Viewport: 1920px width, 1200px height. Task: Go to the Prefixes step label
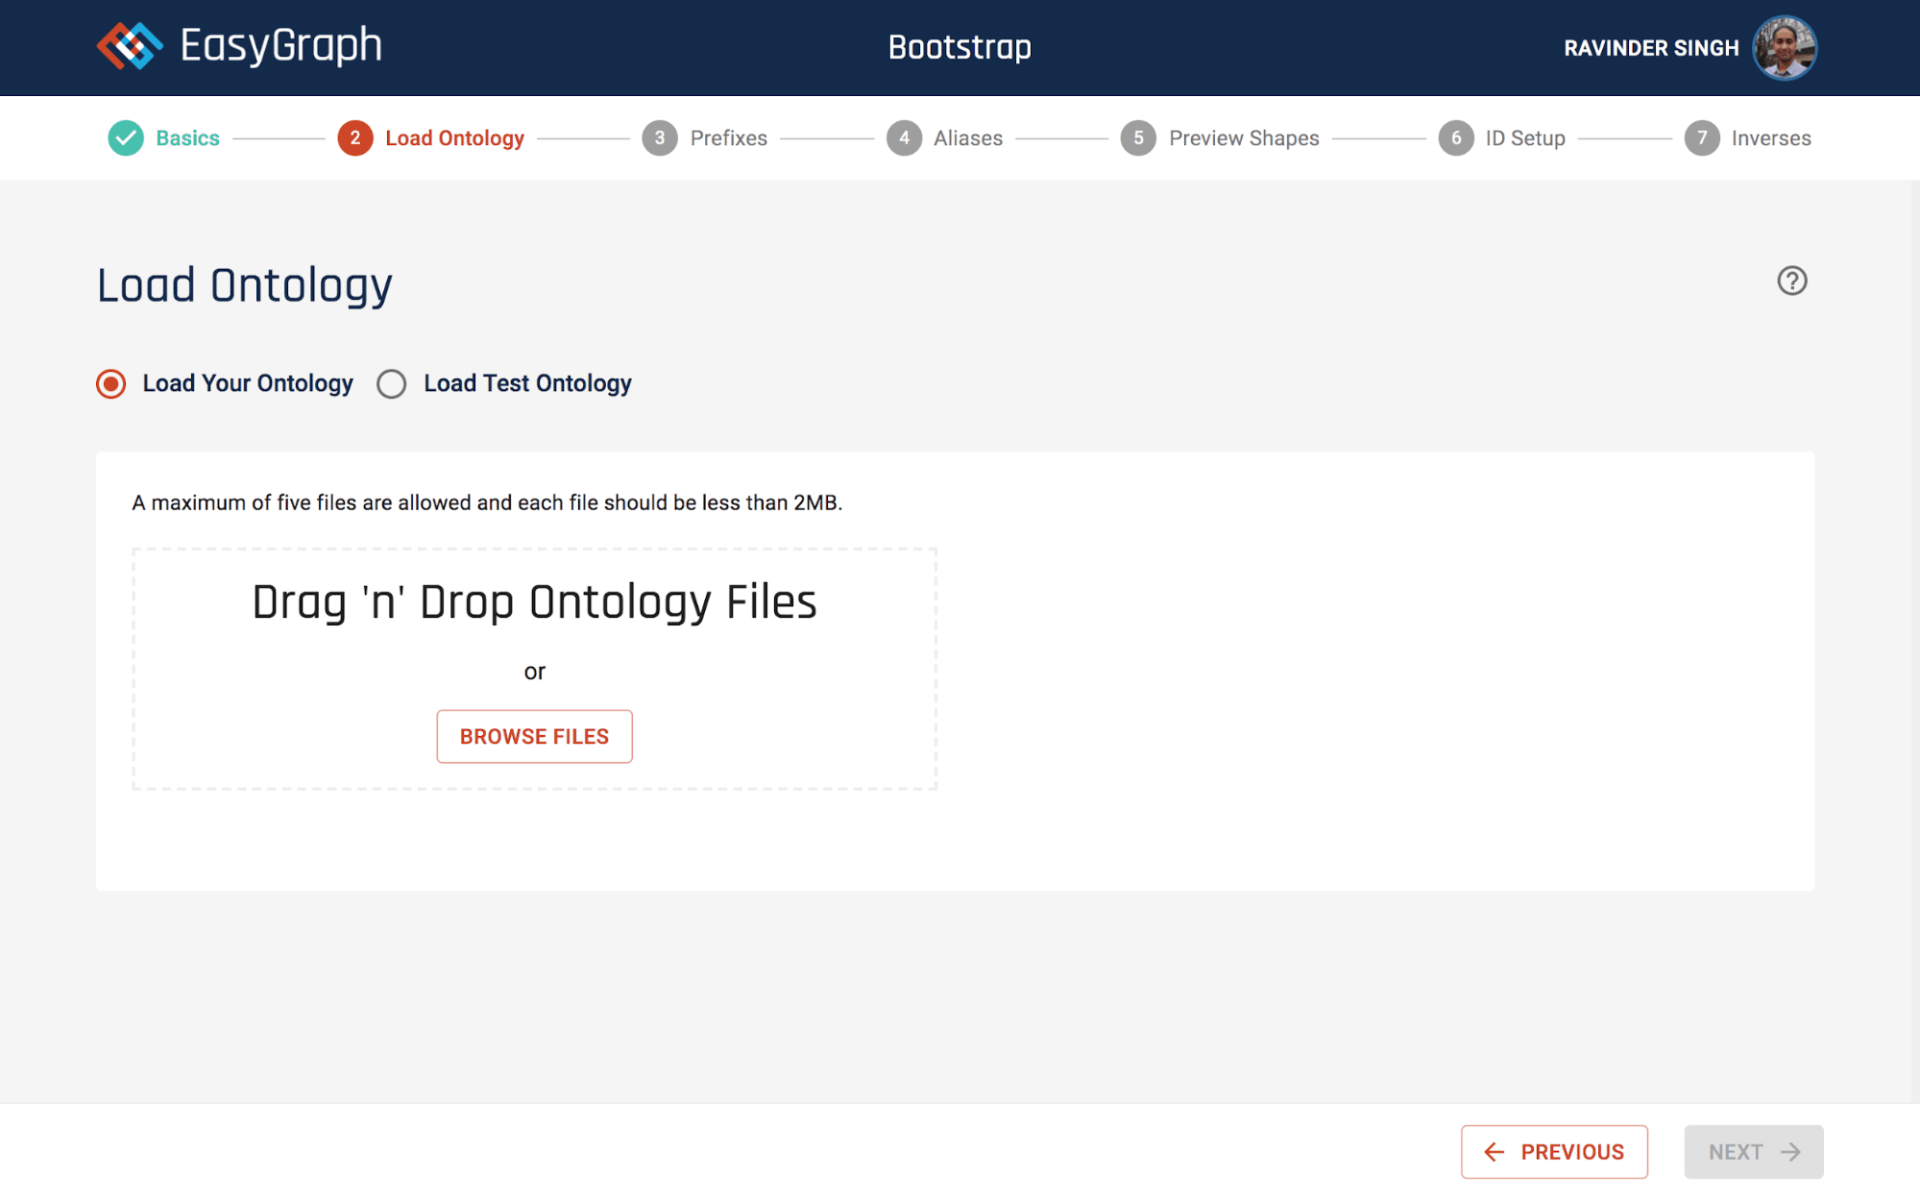tap(728, 138)
